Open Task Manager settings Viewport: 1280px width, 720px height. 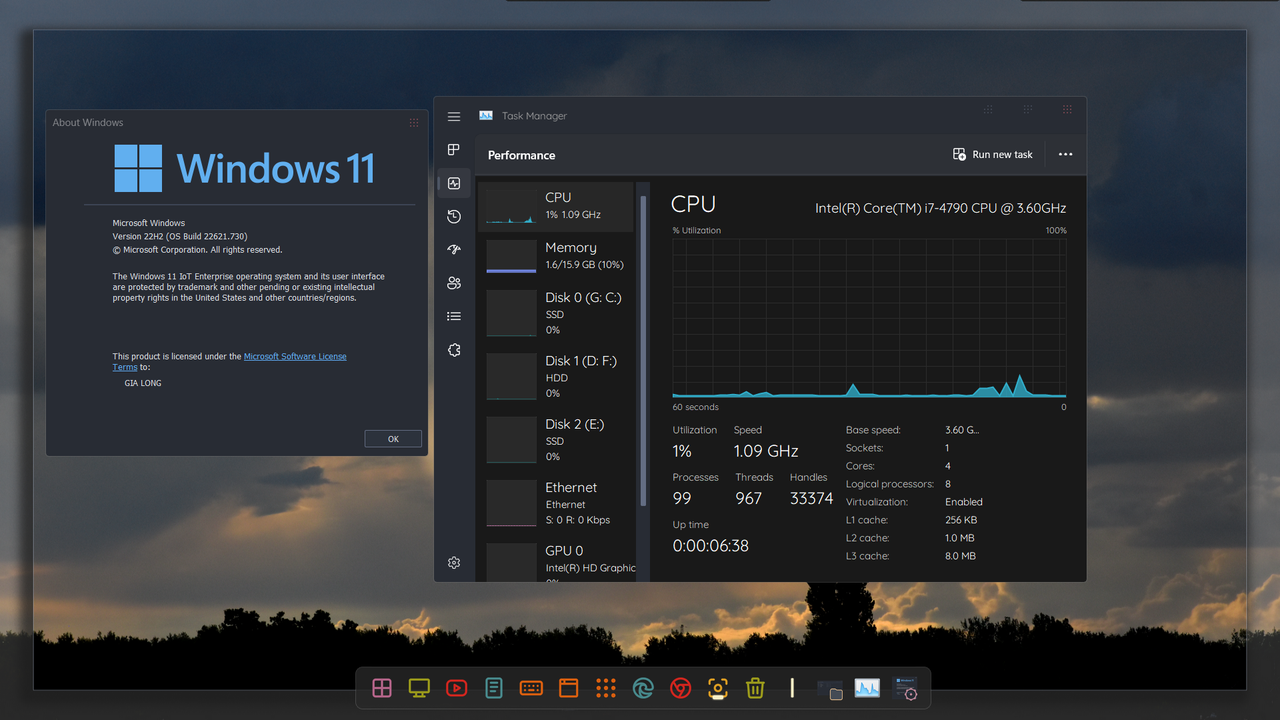(453, 563)
